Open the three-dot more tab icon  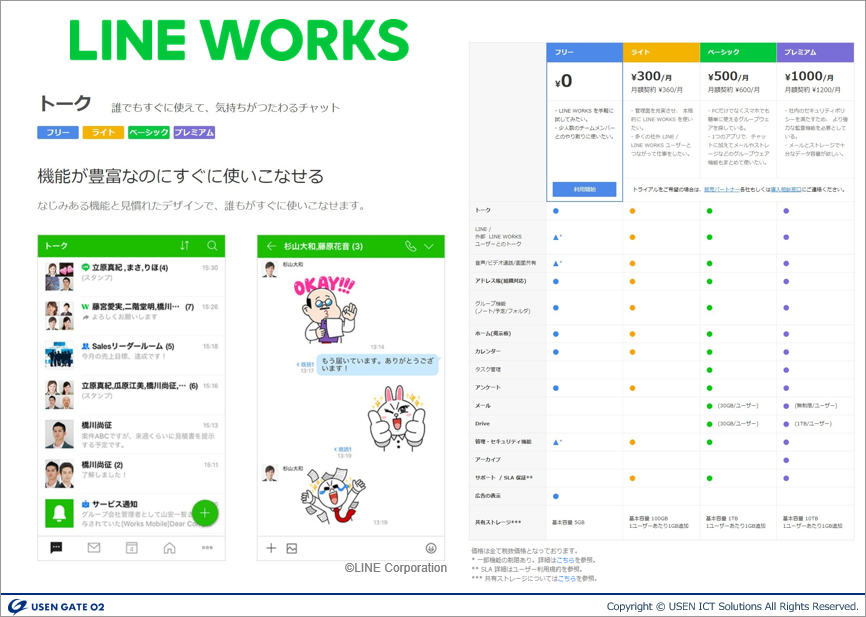(x=207, y=548)
